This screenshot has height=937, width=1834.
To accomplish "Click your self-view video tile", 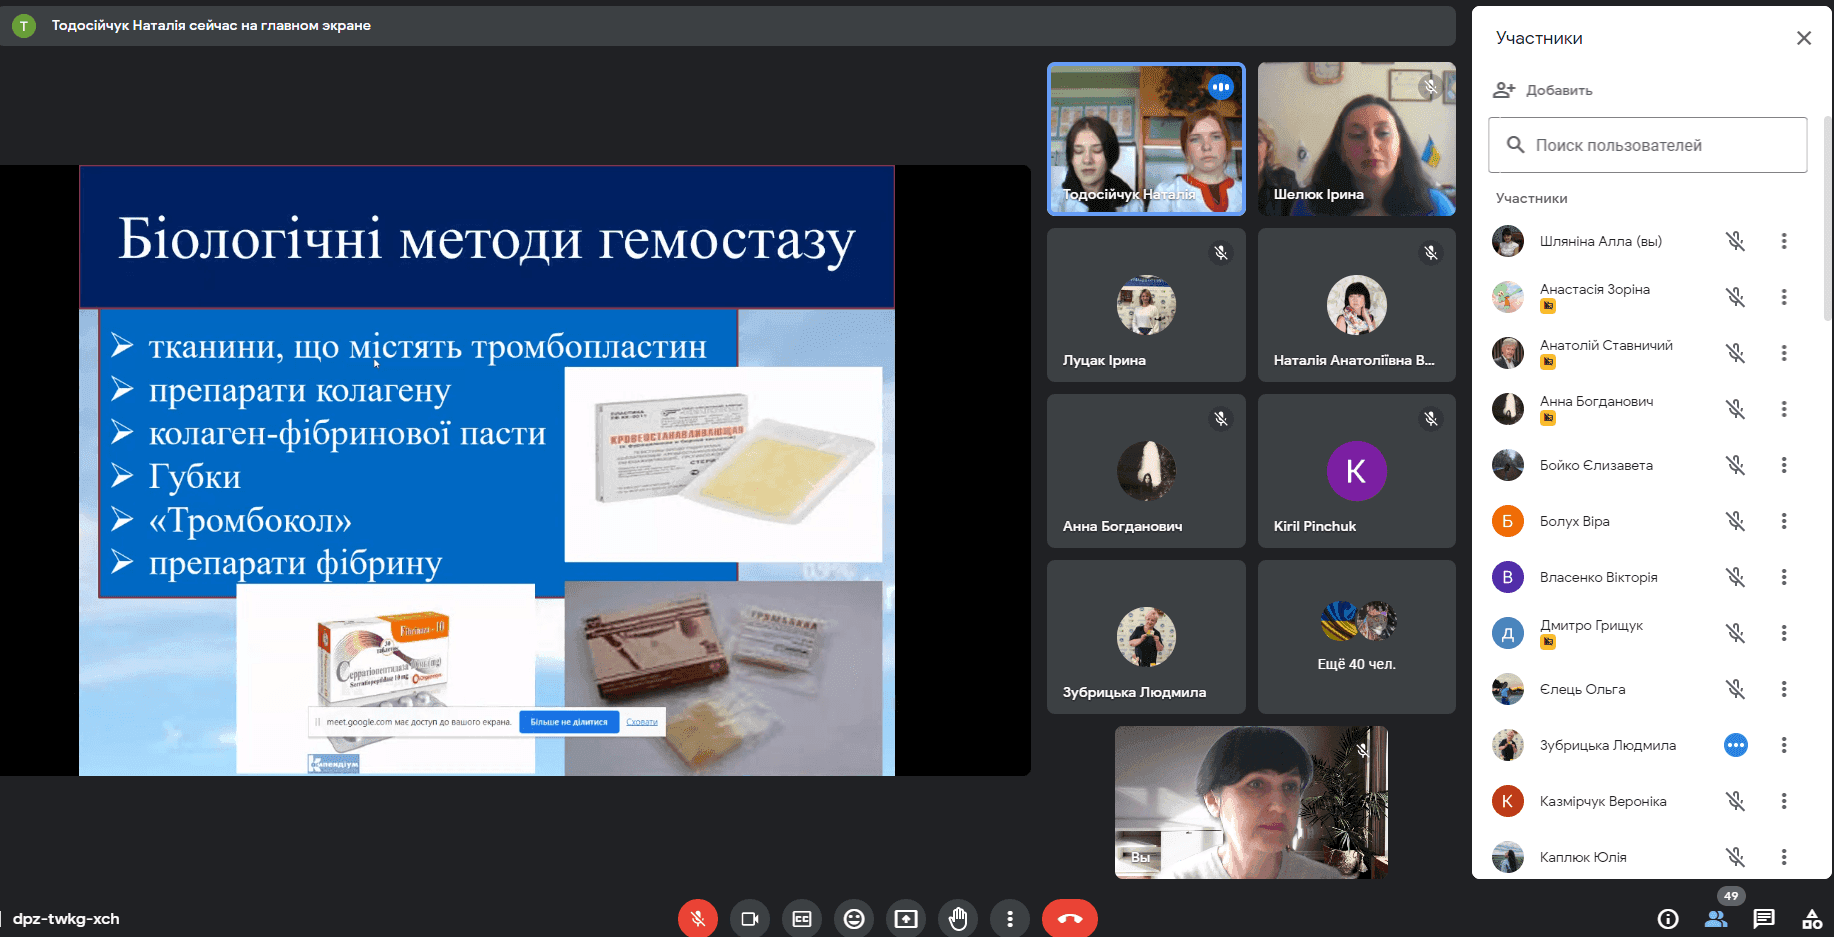I will click(x=1251, y=802).
